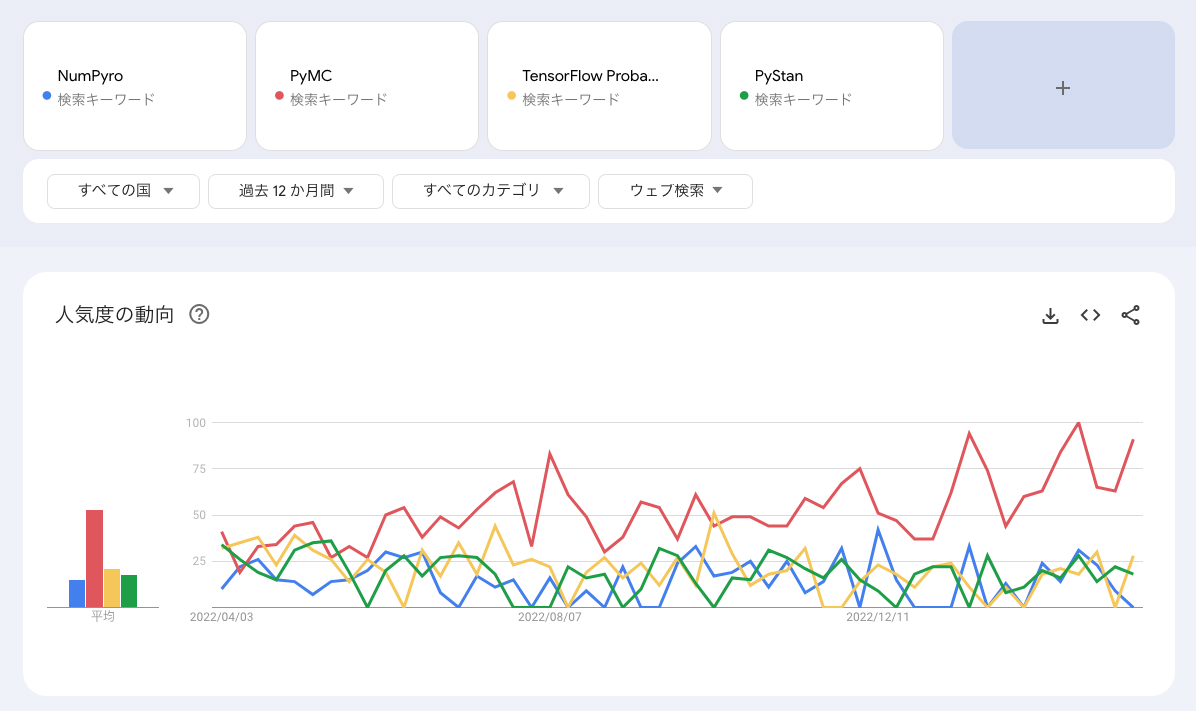Click the red PyMC average bar
Image resolution: width=1196 pixels, height=711 pixels.
(x=95, y=558)
